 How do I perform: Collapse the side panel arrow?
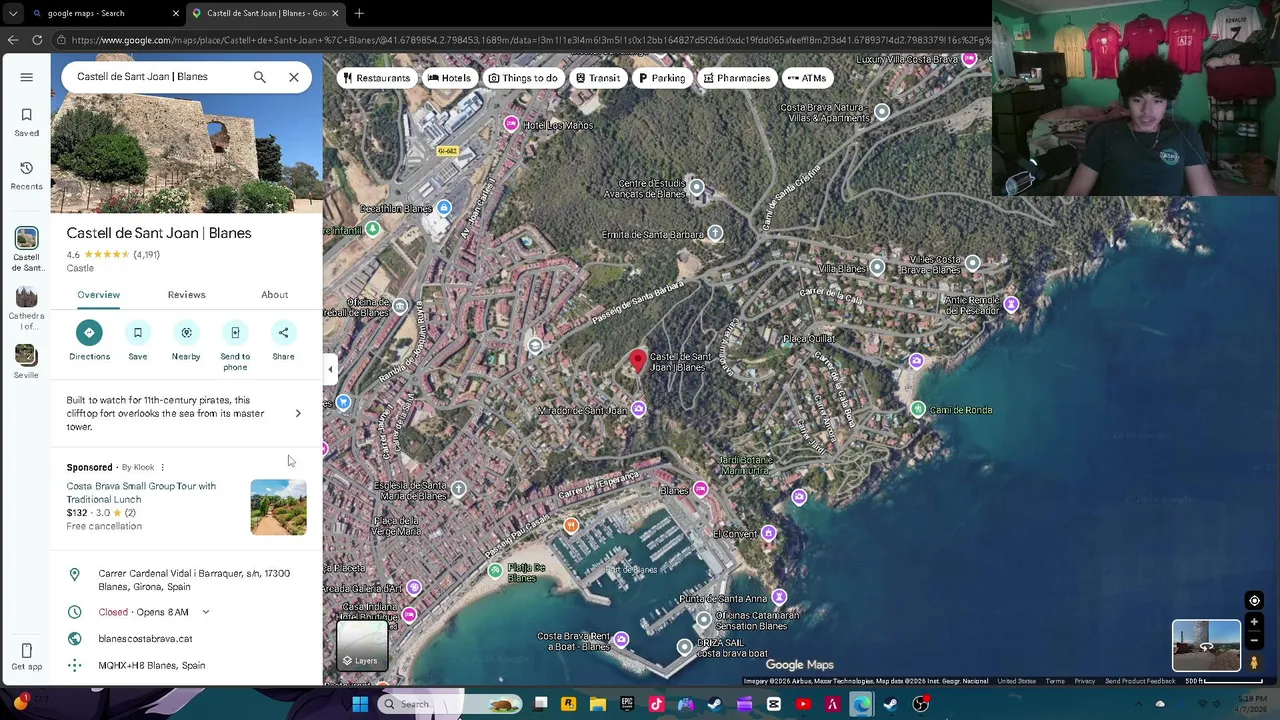(x=330, y=369)
